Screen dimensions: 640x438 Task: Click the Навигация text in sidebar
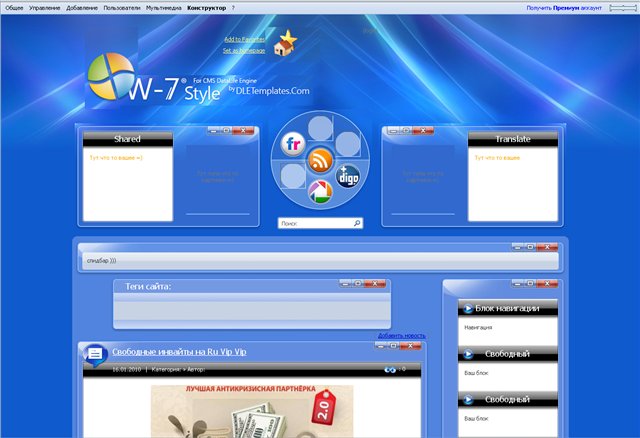(478, 327)
